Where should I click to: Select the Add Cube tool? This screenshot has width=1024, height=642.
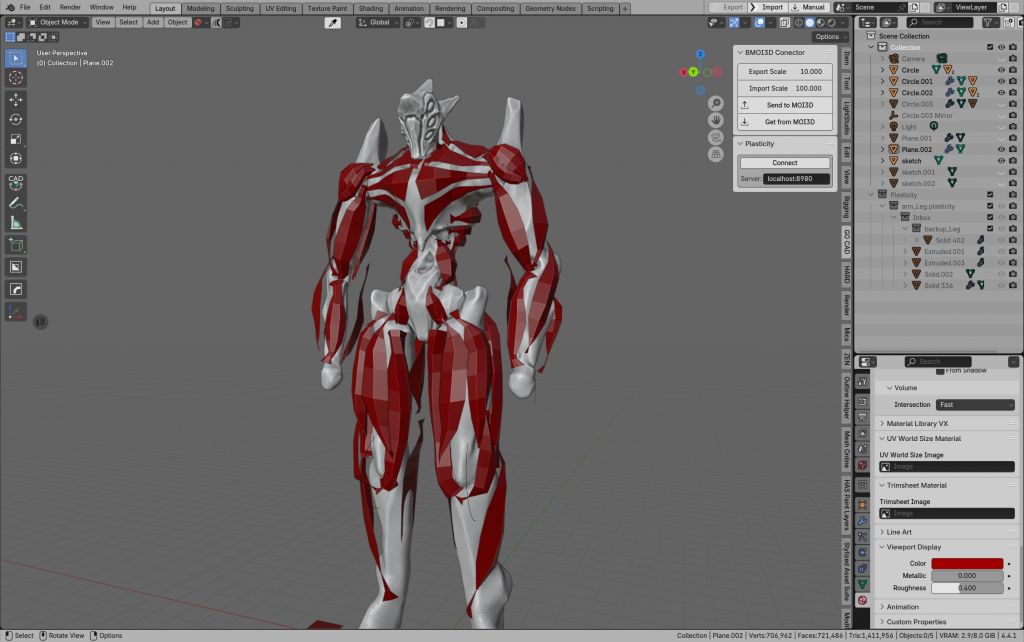(16, 244)
